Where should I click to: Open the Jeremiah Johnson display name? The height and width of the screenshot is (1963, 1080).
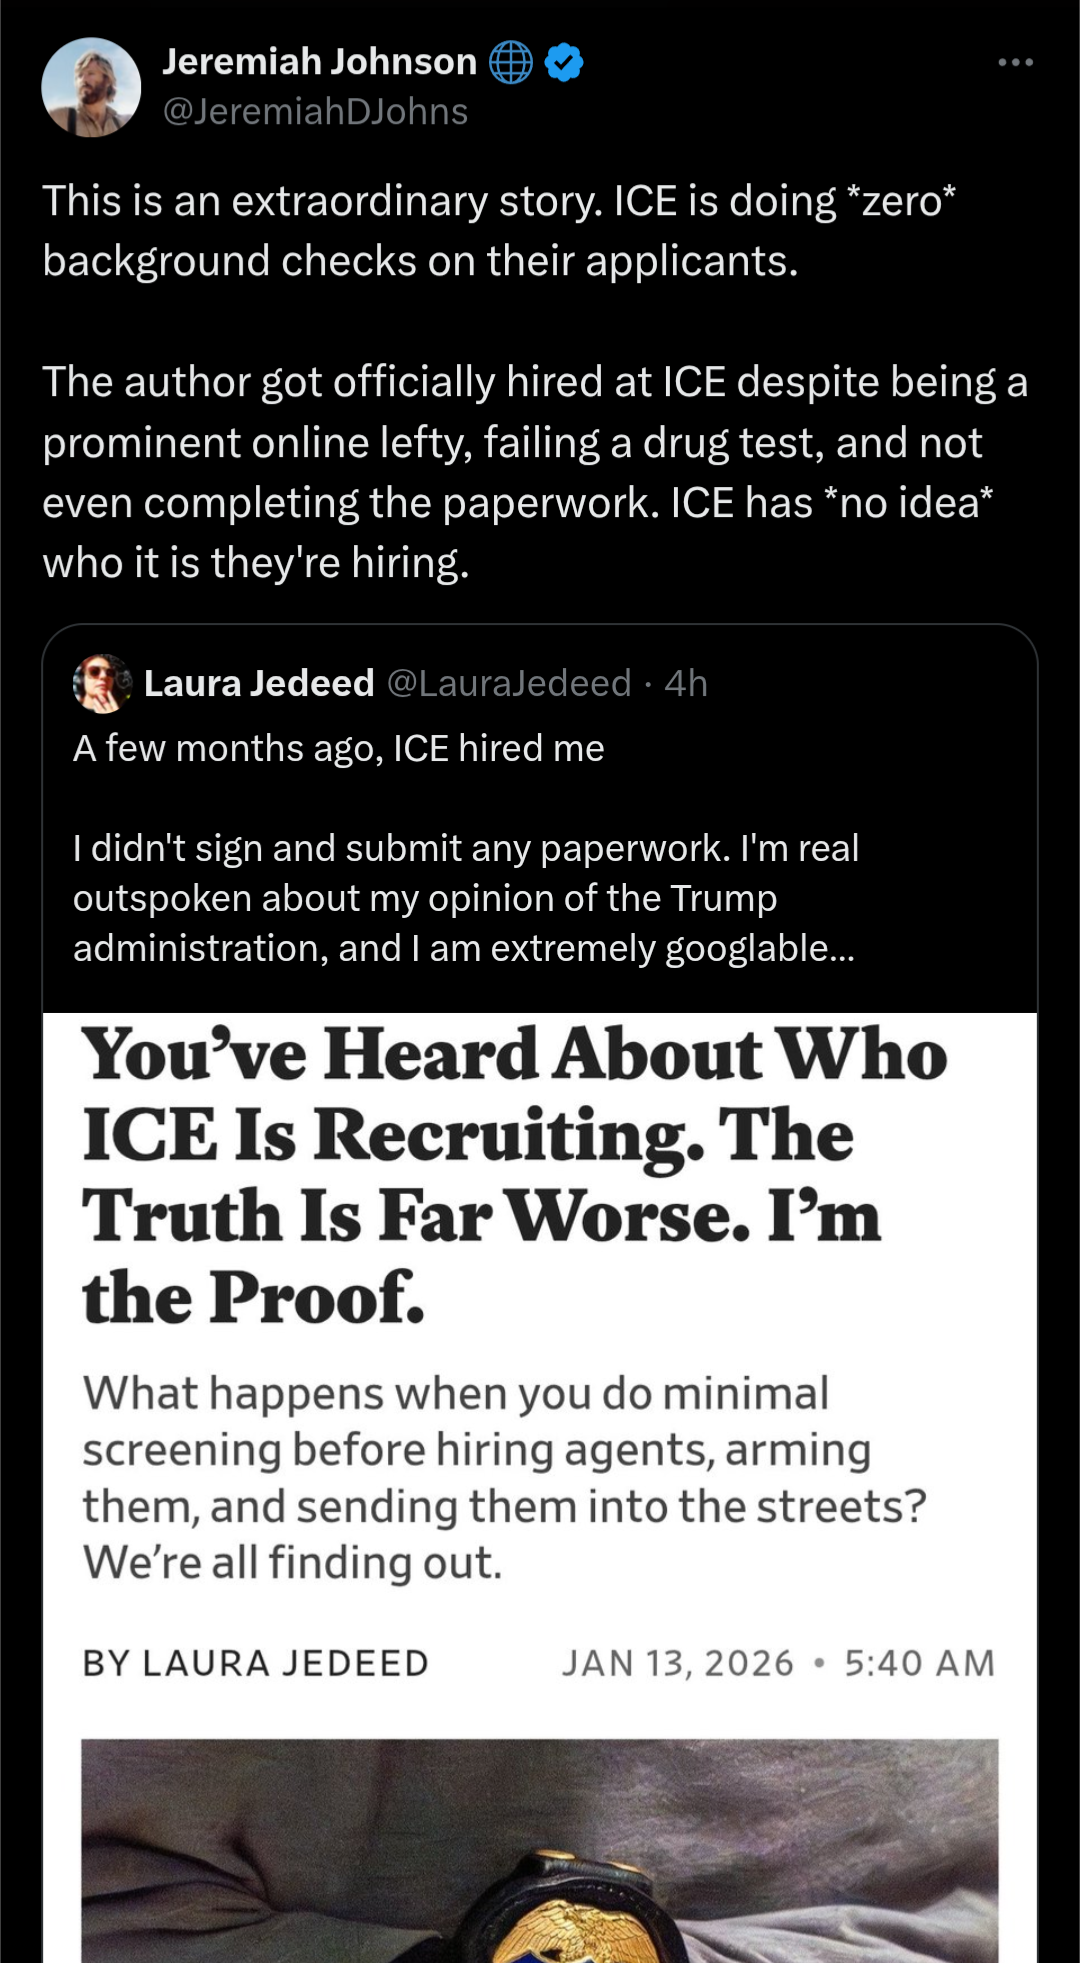[319, 62]
